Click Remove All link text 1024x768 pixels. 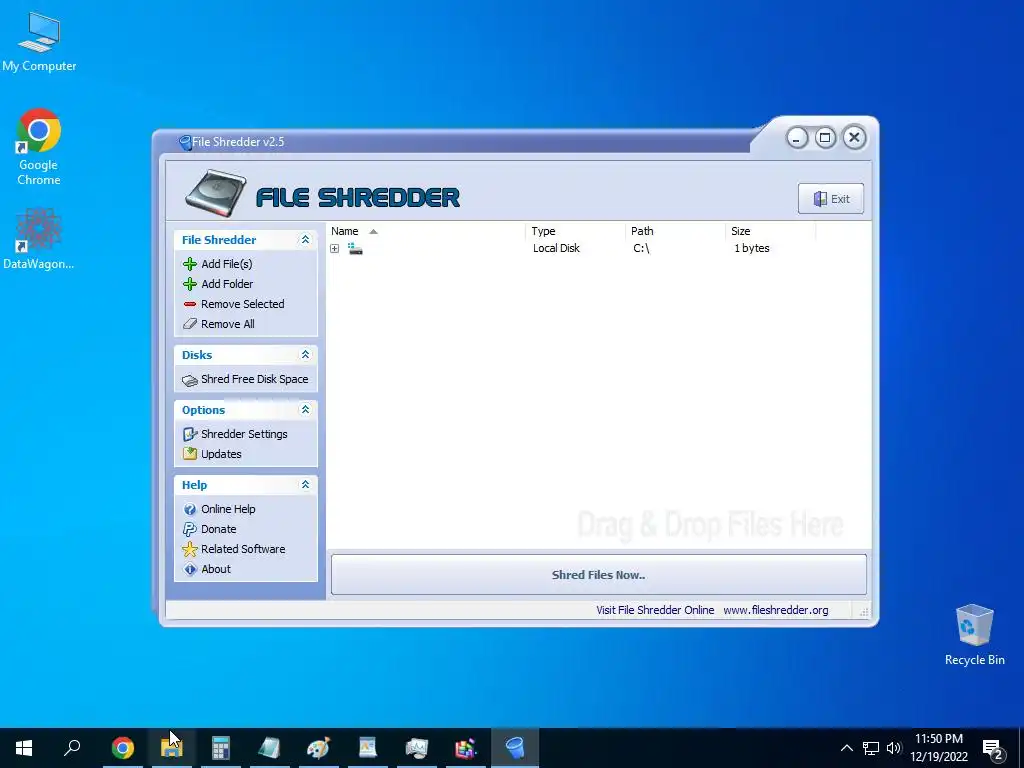(x=228, y=324)
